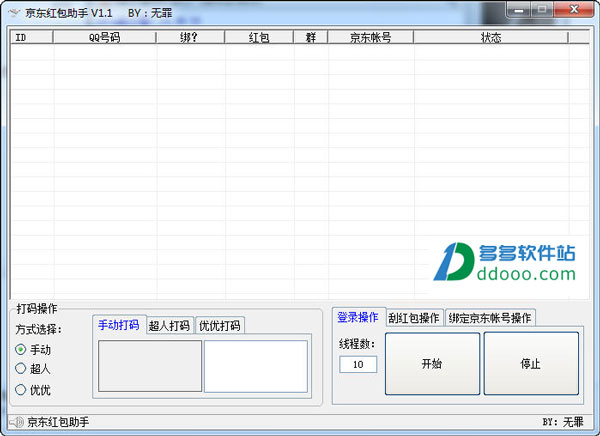Click the speaker icon in status bar

pyautogui.click(x=16, y=422)
